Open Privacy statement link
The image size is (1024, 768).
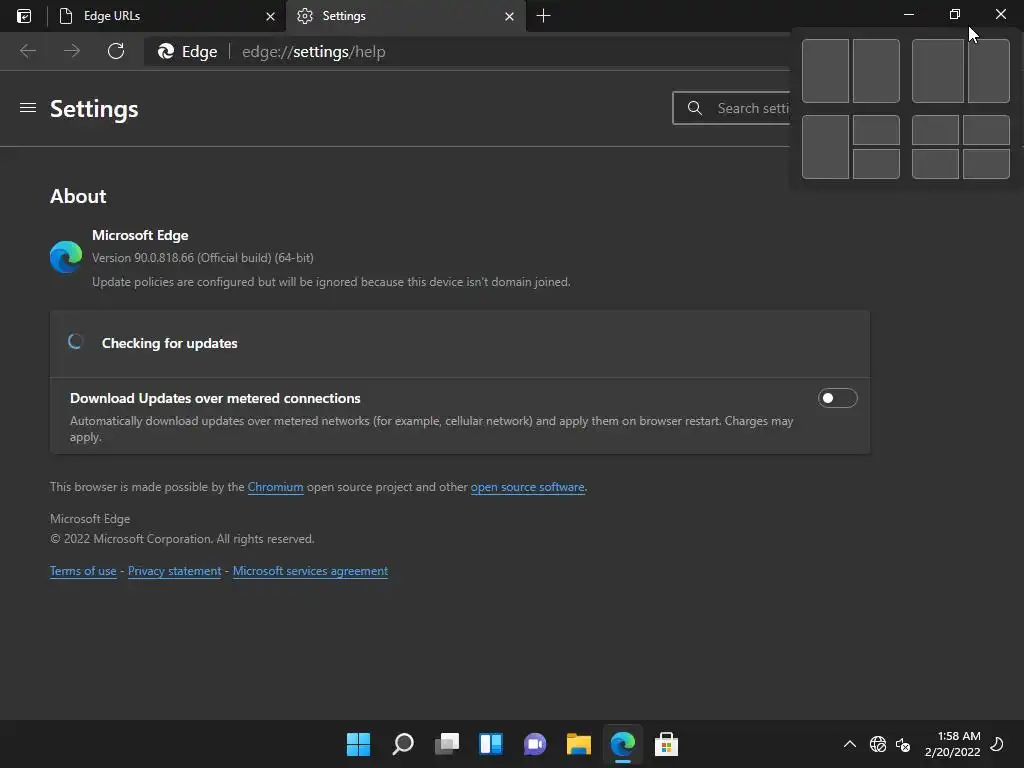174,571
